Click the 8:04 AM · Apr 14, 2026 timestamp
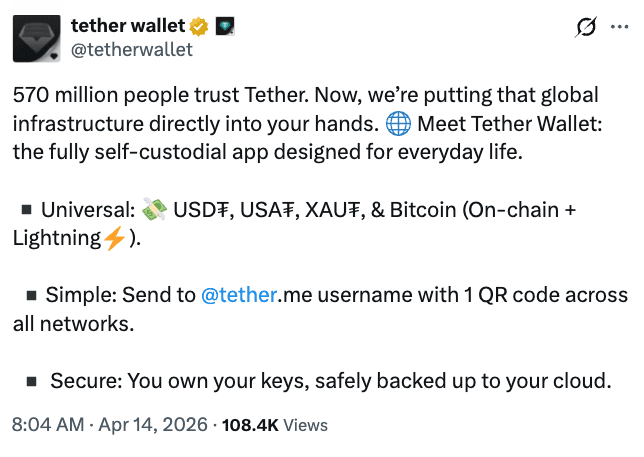The width and height of the screenshot is (644, 457). (x=110, y=424)
